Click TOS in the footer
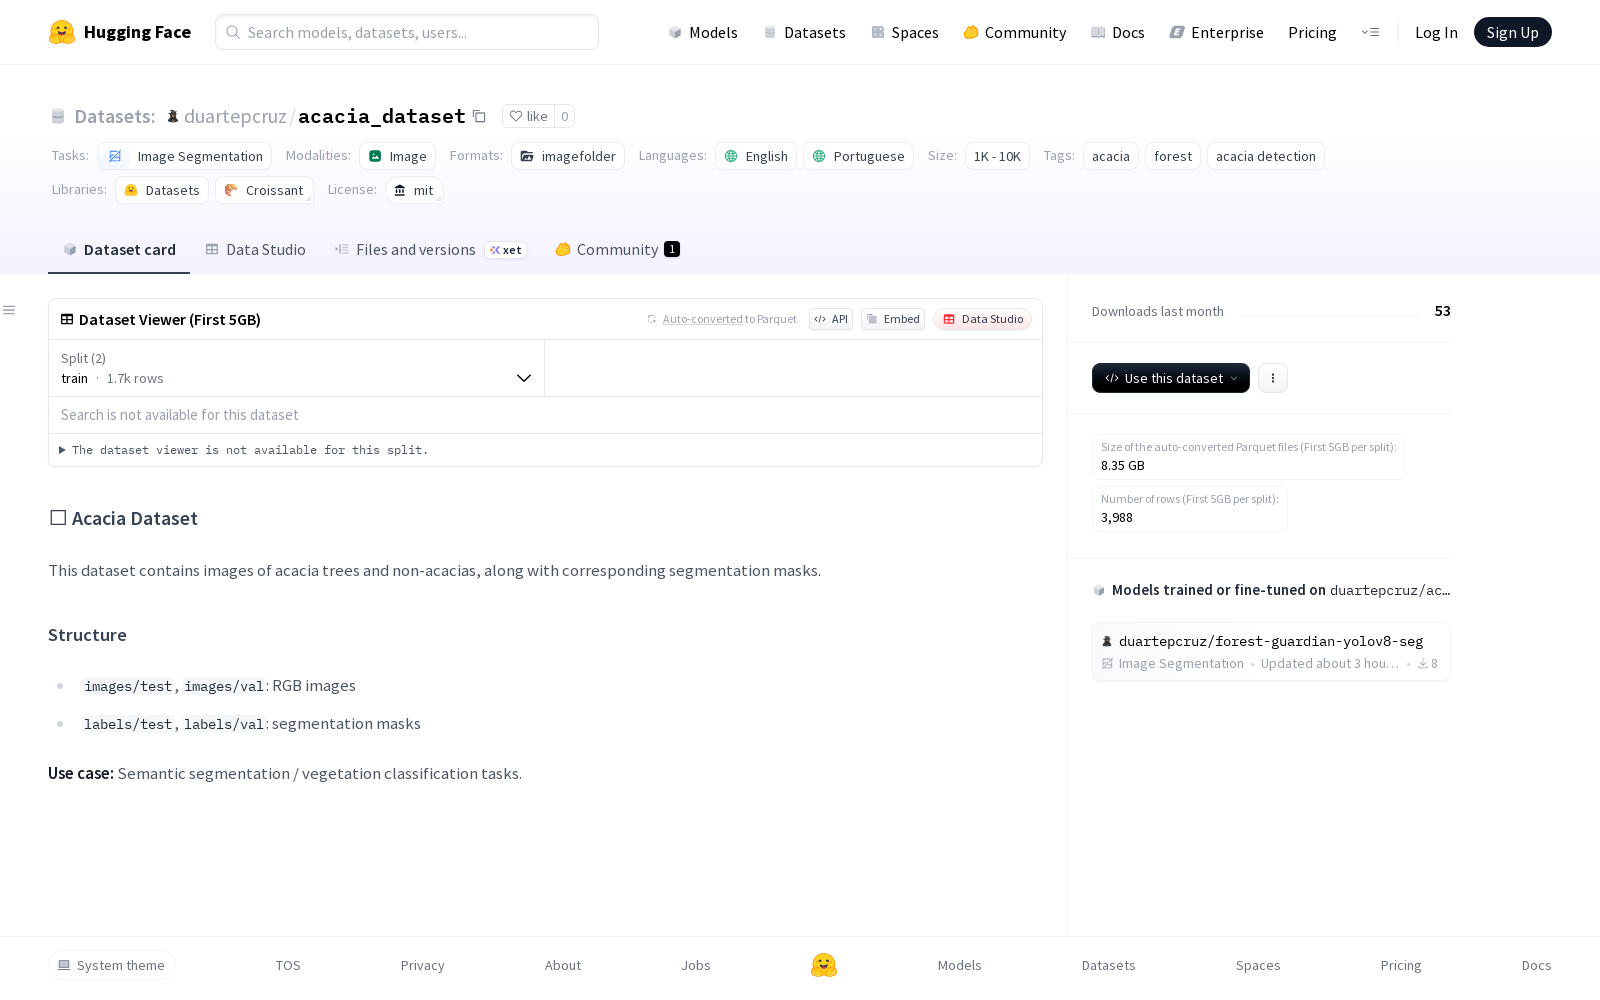This screenshot has height=1000, width=1600. coord(288,965)
